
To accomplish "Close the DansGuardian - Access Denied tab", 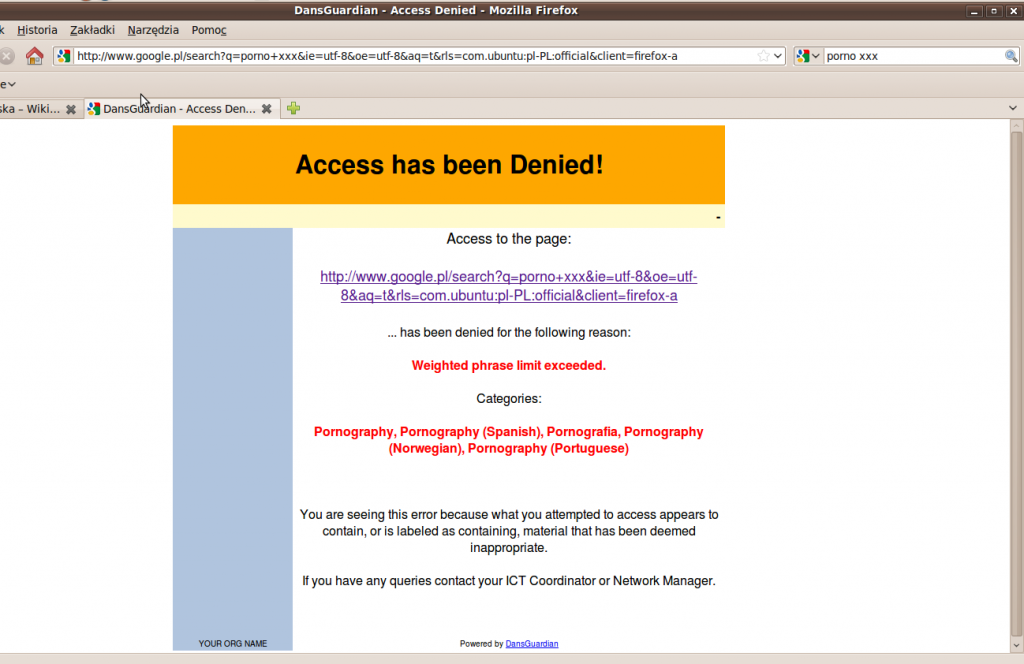I will point(267,109).
